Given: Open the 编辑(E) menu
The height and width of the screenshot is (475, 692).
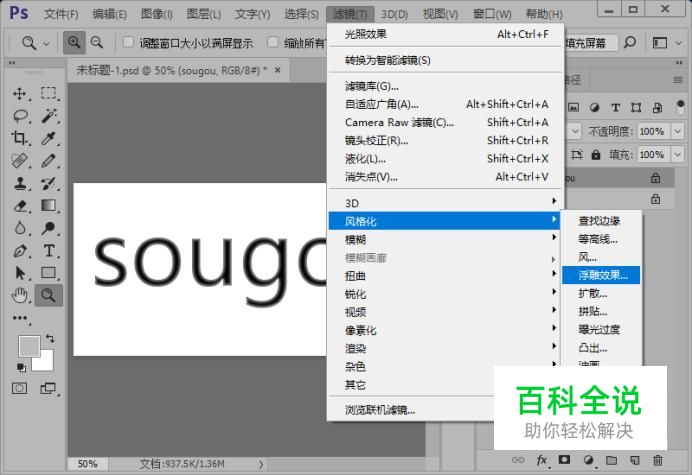Looking at the screenshot, I should [109, 14].
